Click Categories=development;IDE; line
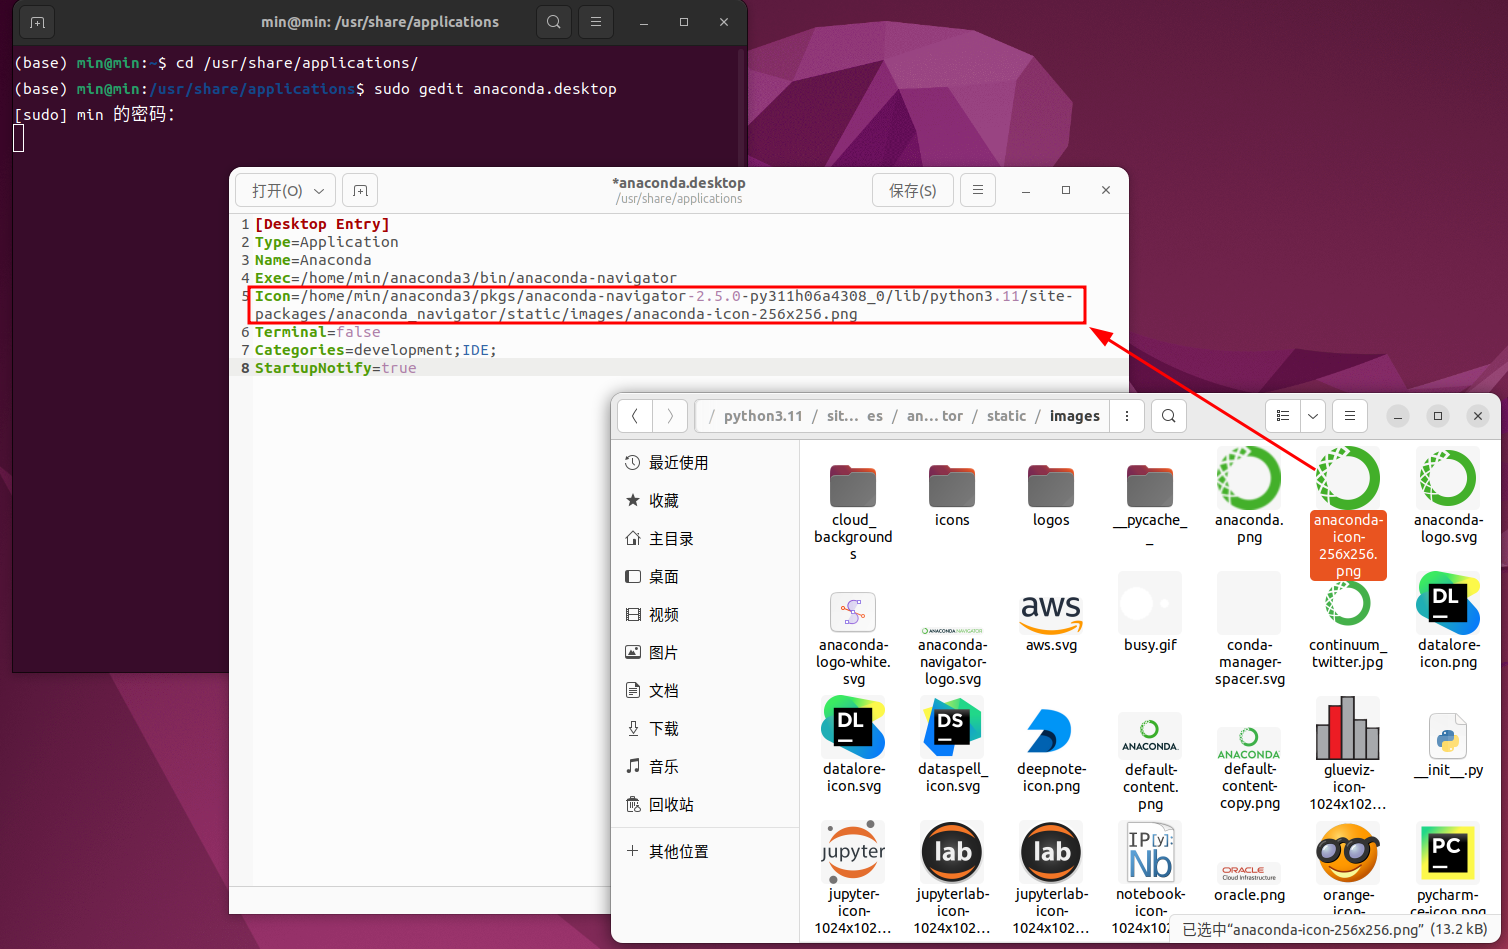This screenshot has width=1508, height=949. 375,350
